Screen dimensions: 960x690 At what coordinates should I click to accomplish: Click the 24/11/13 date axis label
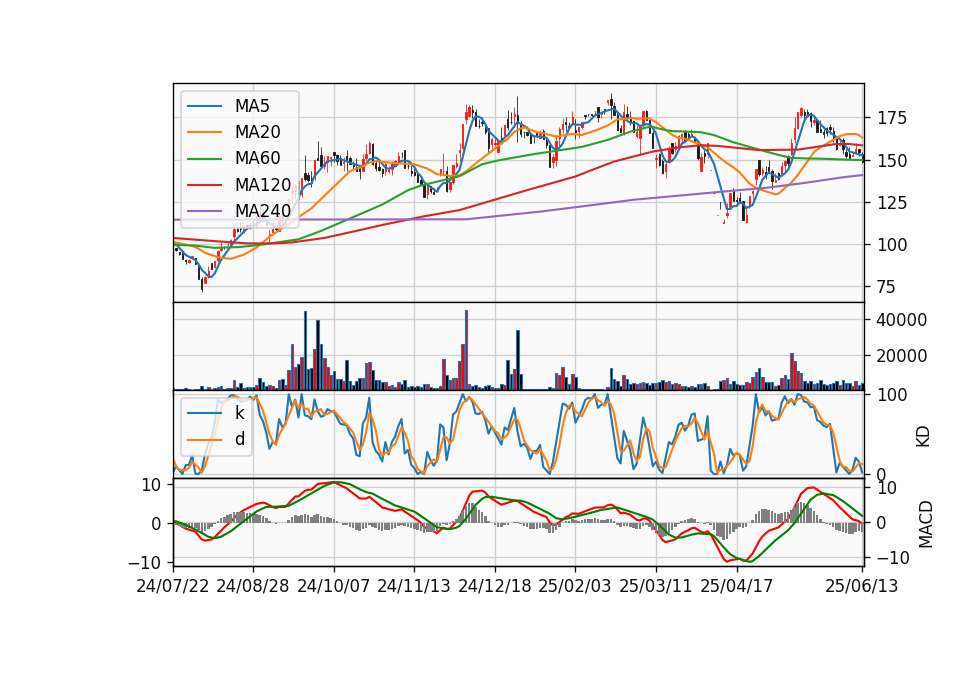[414, 587]
